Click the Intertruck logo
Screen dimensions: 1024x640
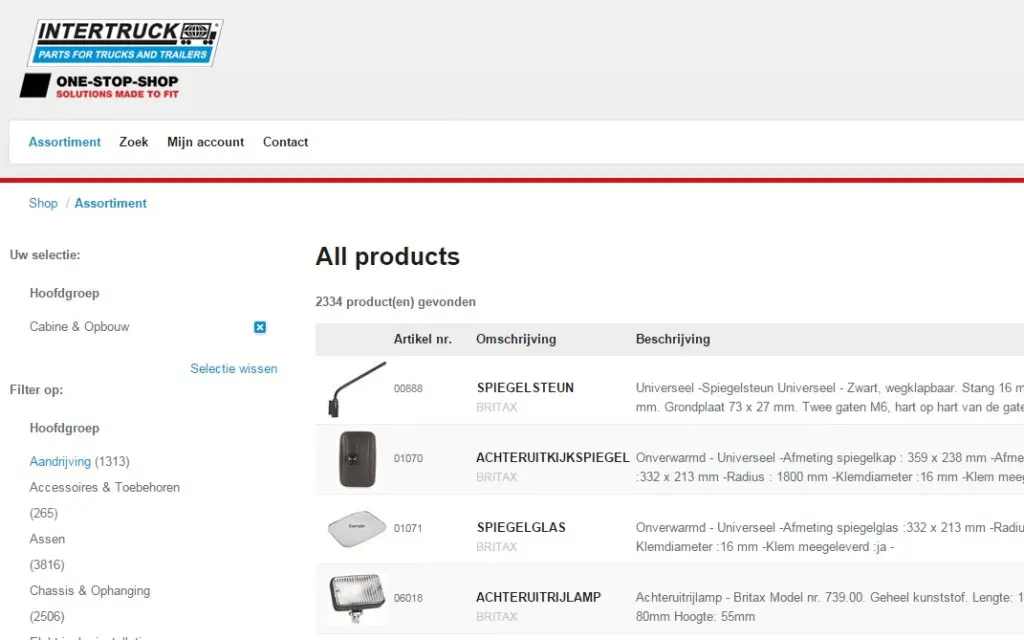pos(122,42)
